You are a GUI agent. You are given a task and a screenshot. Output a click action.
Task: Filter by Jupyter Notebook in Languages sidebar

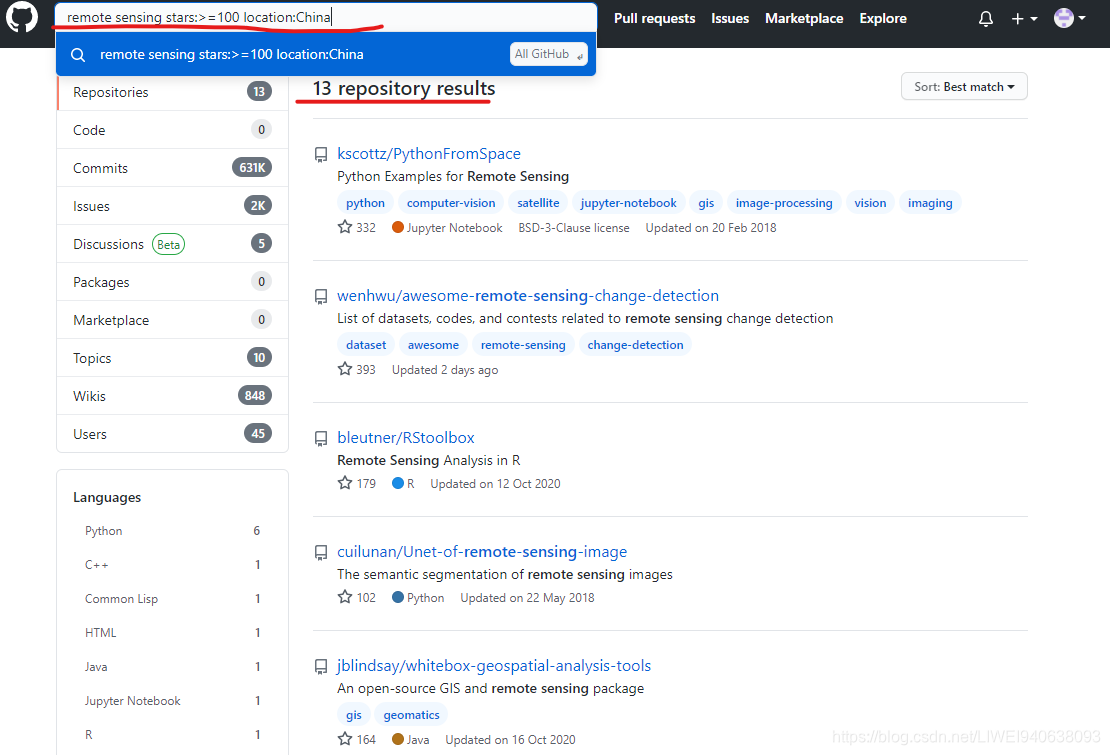[172, 701]
